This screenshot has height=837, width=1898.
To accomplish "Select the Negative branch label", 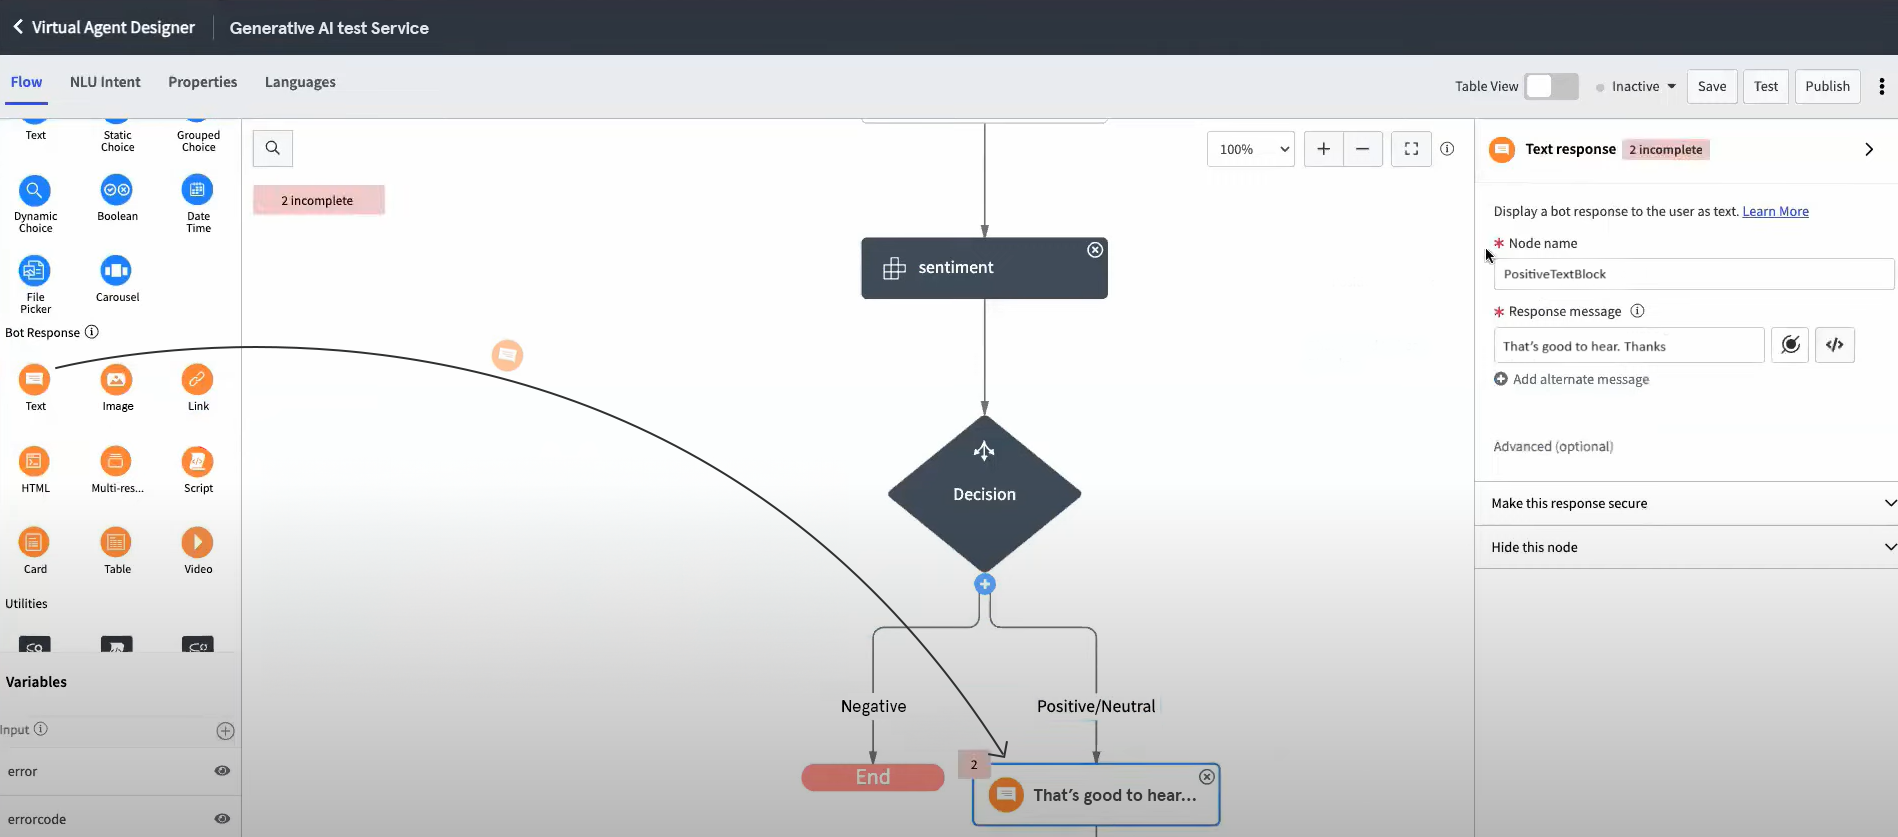I will pyautogui.click(x=873, y=706).
